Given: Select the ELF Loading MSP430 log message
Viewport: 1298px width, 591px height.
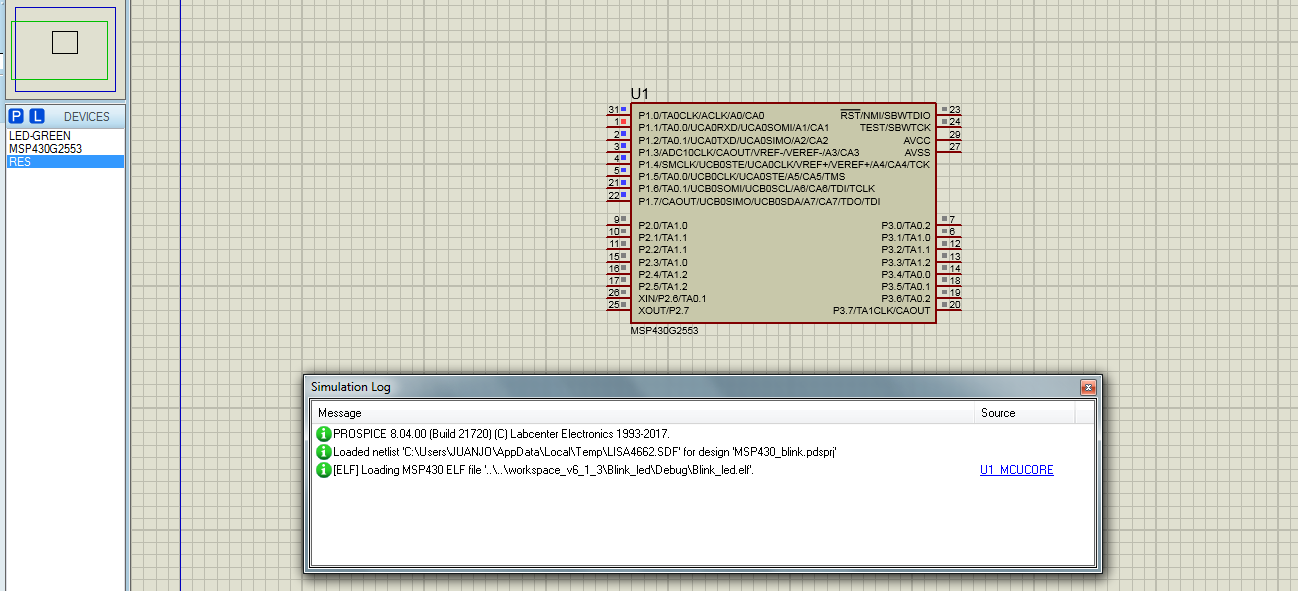Looking at the screenshot, I should pos(543,470).
